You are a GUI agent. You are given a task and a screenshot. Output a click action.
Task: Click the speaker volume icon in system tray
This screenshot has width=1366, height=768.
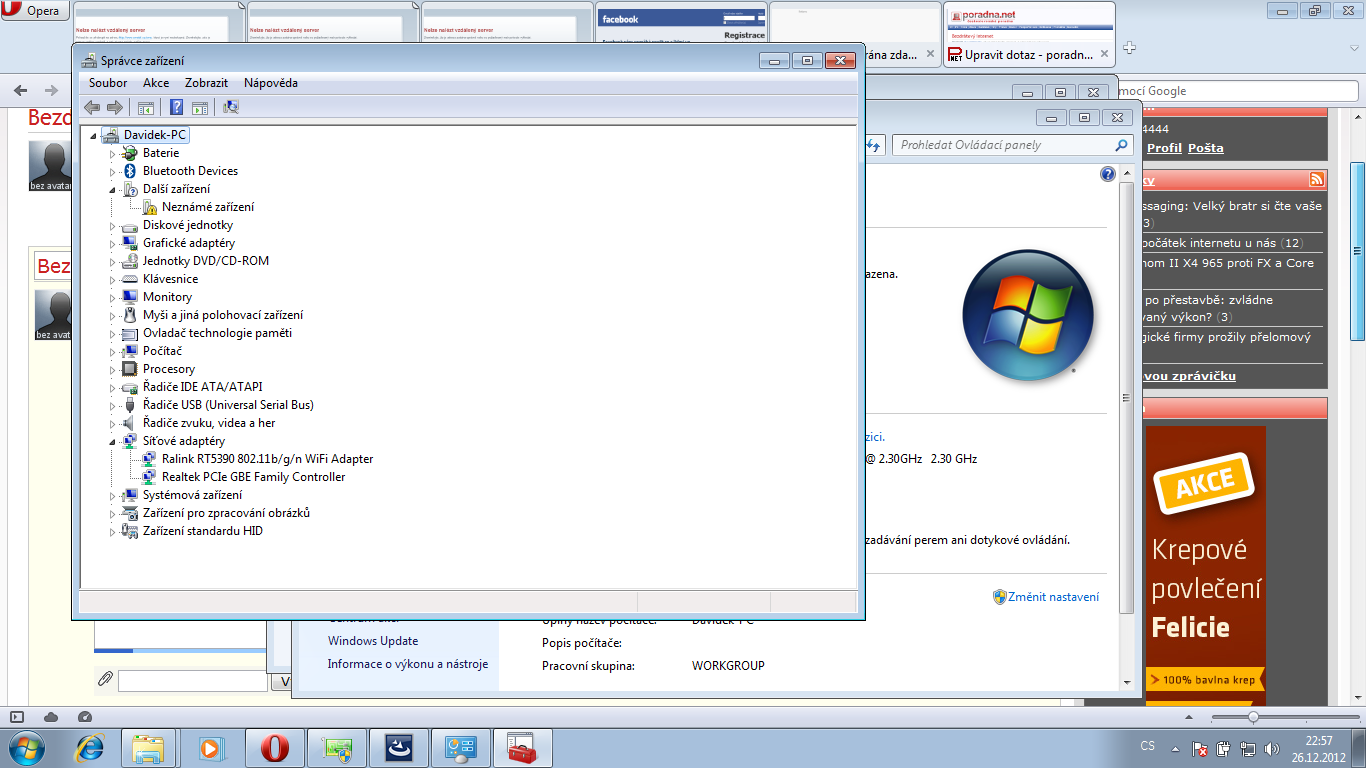(x=1272, y=748)
